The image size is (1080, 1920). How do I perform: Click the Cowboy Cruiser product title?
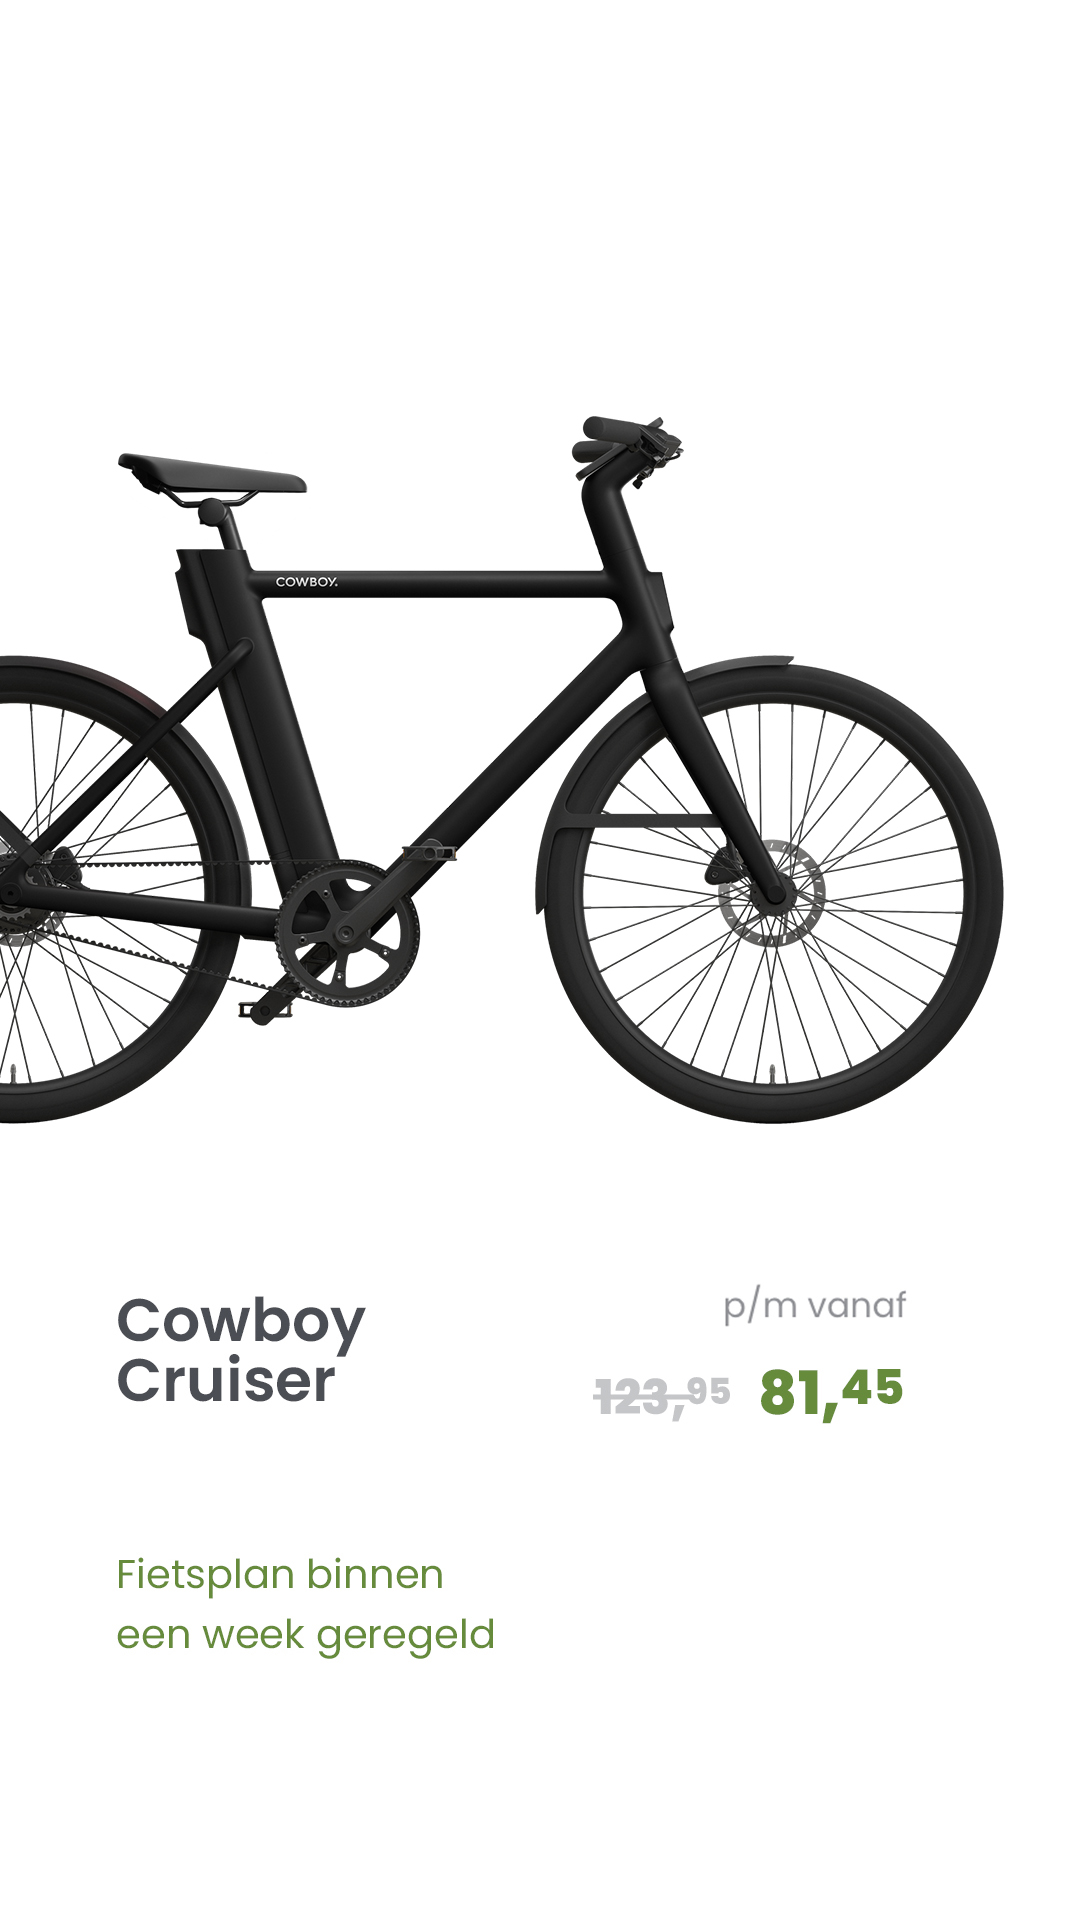pyautogui.click(x=241, y=1351)
